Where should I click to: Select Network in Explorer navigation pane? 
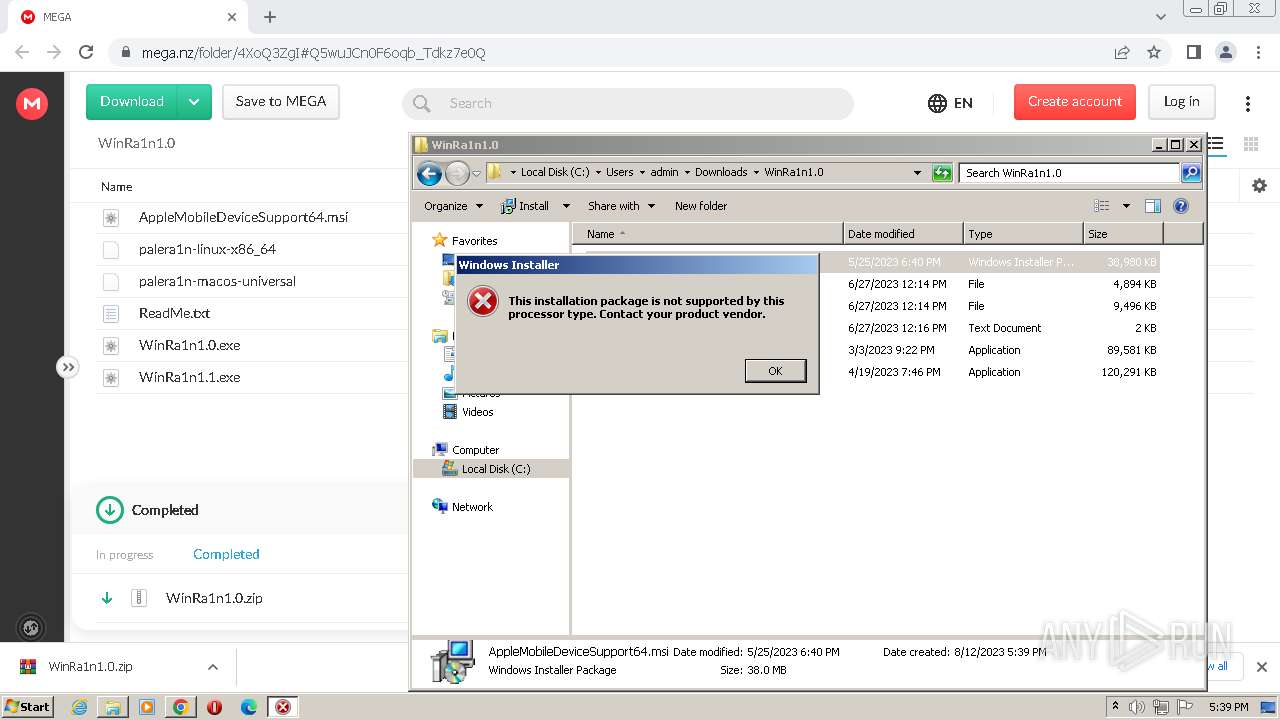coord(472,507)
